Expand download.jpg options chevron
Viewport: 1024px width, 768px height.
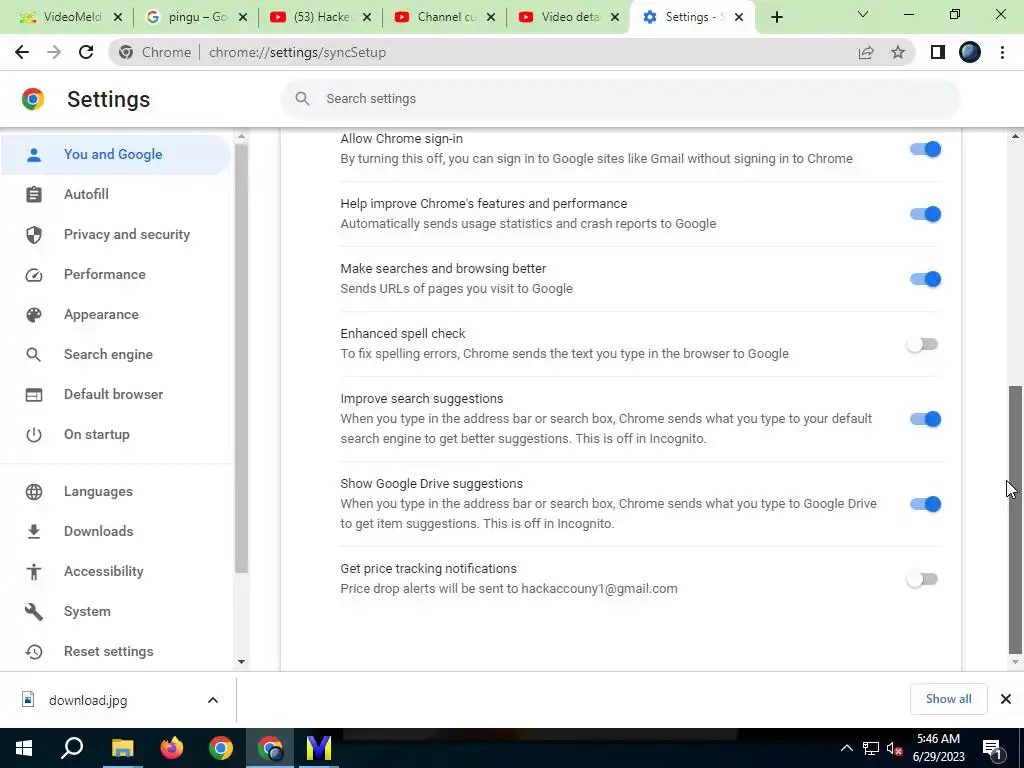(x=213, y=700)
